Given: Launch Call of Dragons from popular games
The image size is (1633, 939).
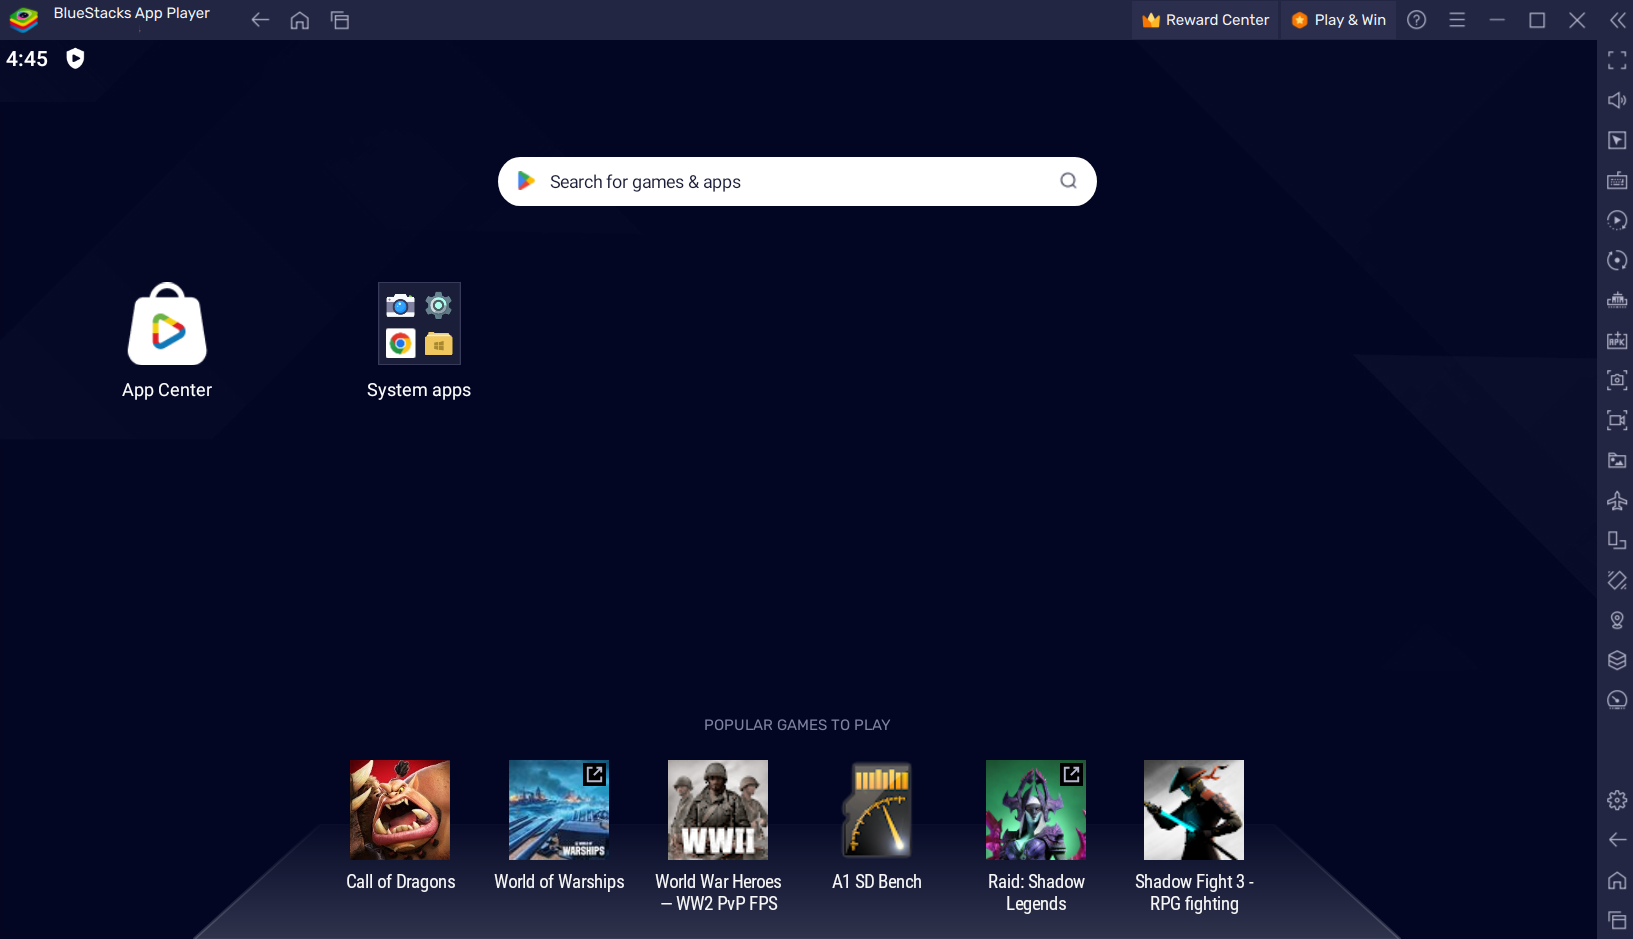Looking at the screenshot, I should pos(400,810).
